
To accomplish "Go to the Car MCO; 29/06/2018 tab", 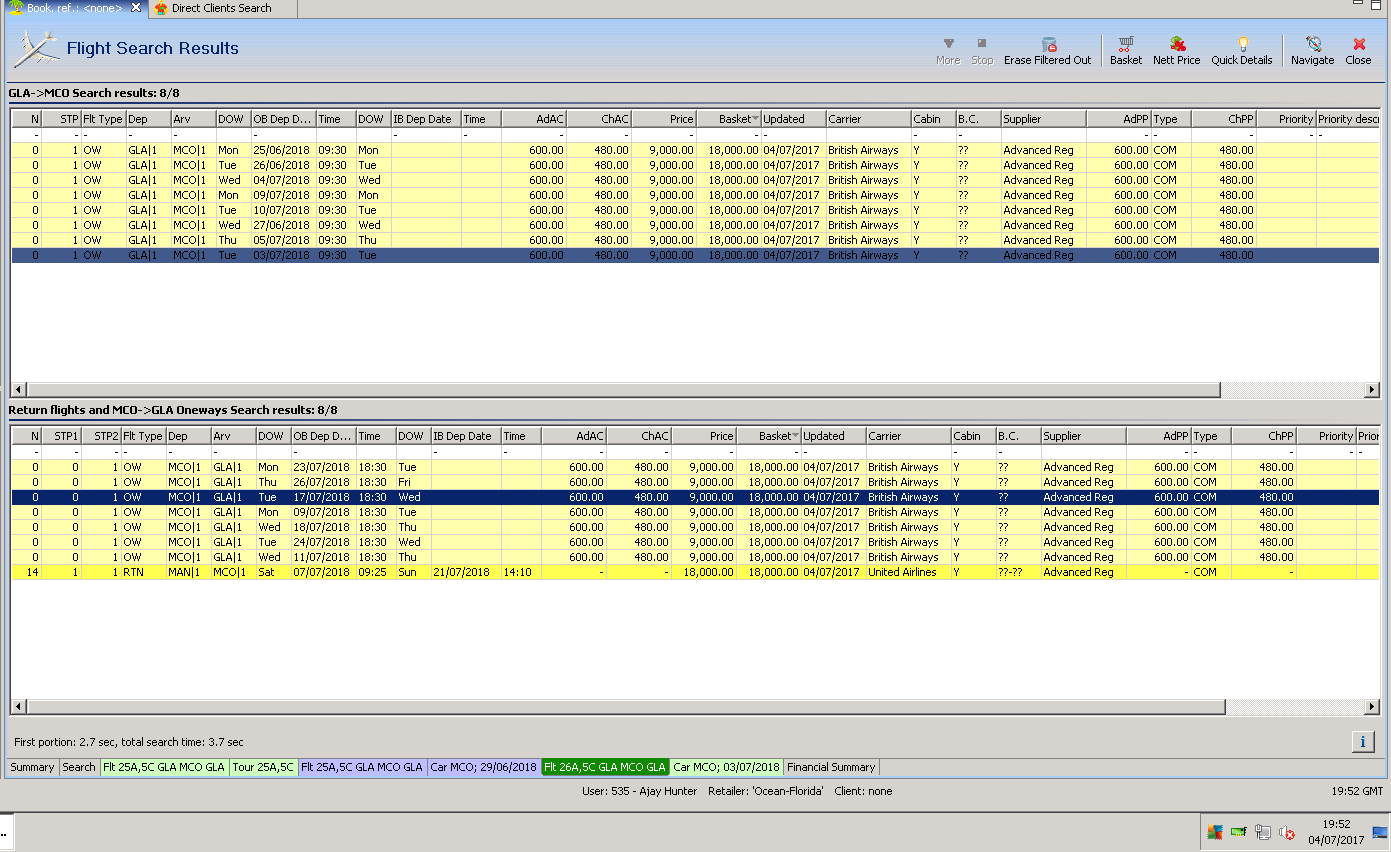I will tap(483, 767).
